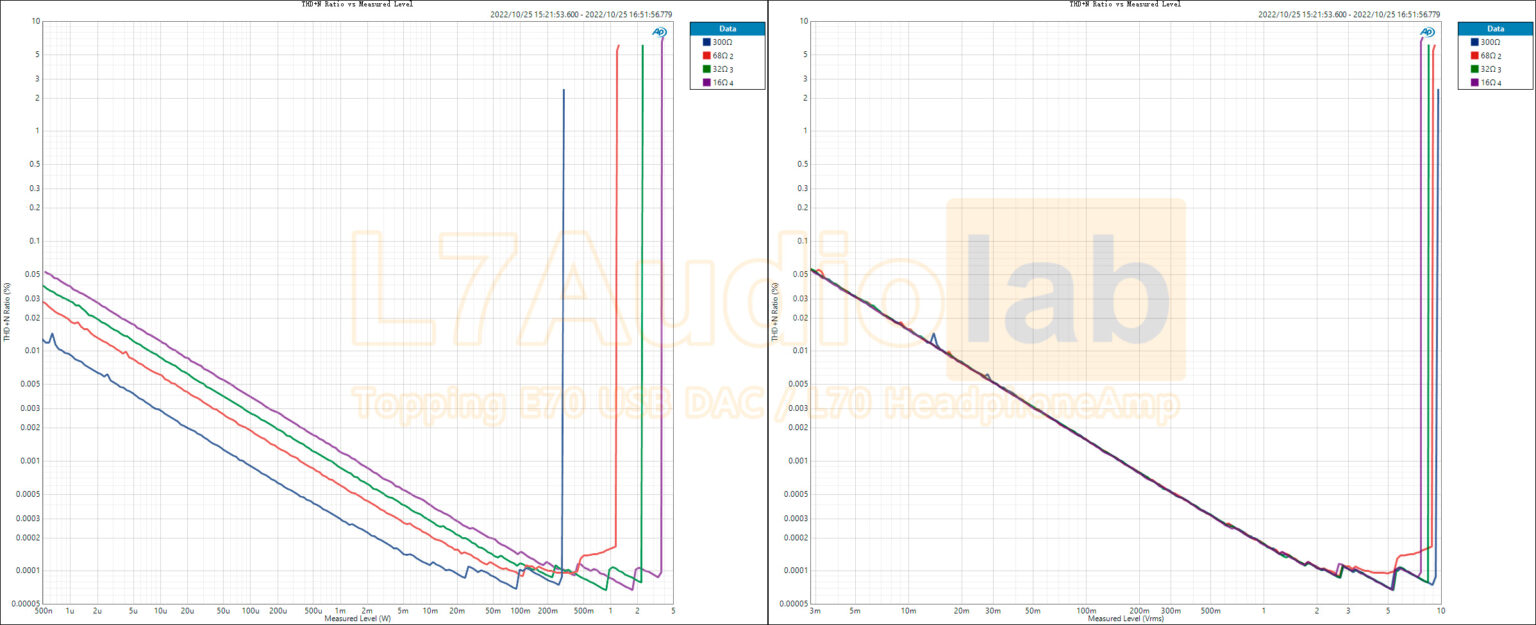Screen dimensions: 1536x625
Task: Click the 'THD+N Ratio vs Measured Level' title of Vrms graph
Action: tap(1125, 4)
